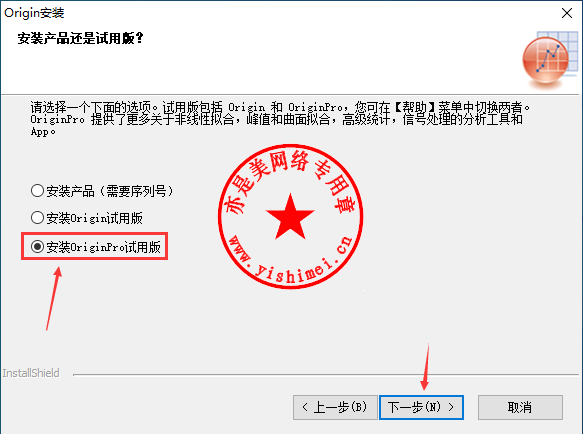Viewport: 583px width, 434px height.
Task: Click the red arrow below OriginPro option
Action: point(54,298)
